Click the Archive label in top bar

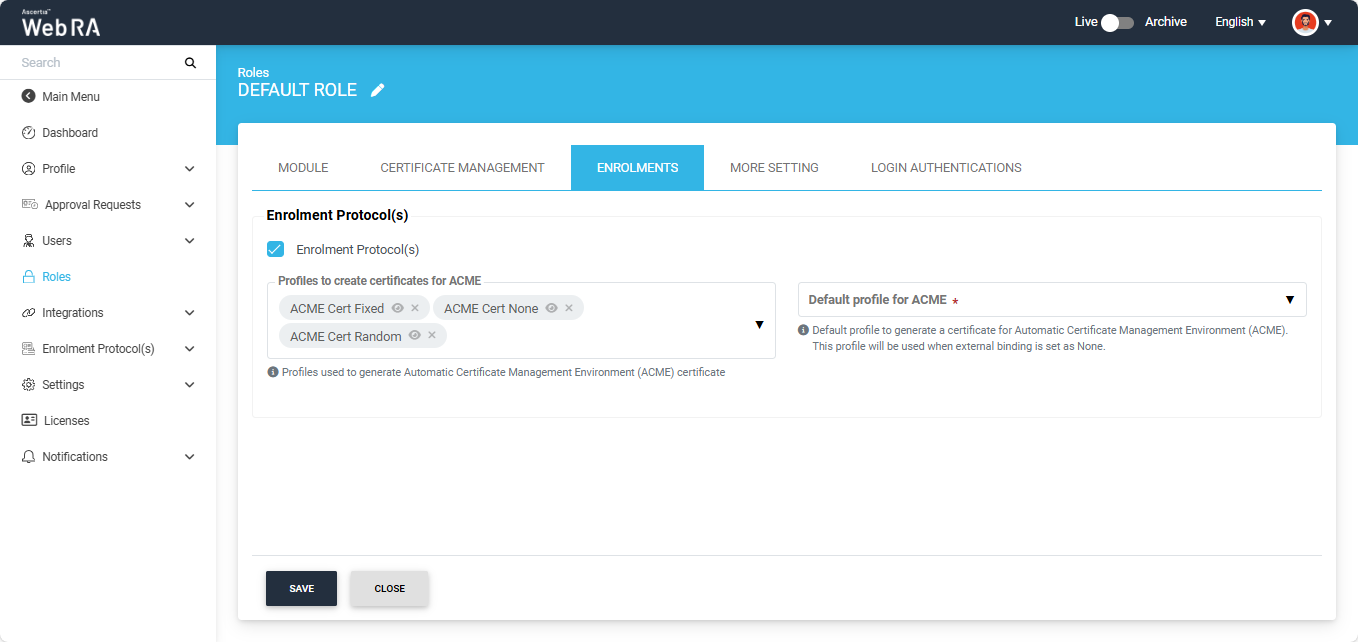1166,22
